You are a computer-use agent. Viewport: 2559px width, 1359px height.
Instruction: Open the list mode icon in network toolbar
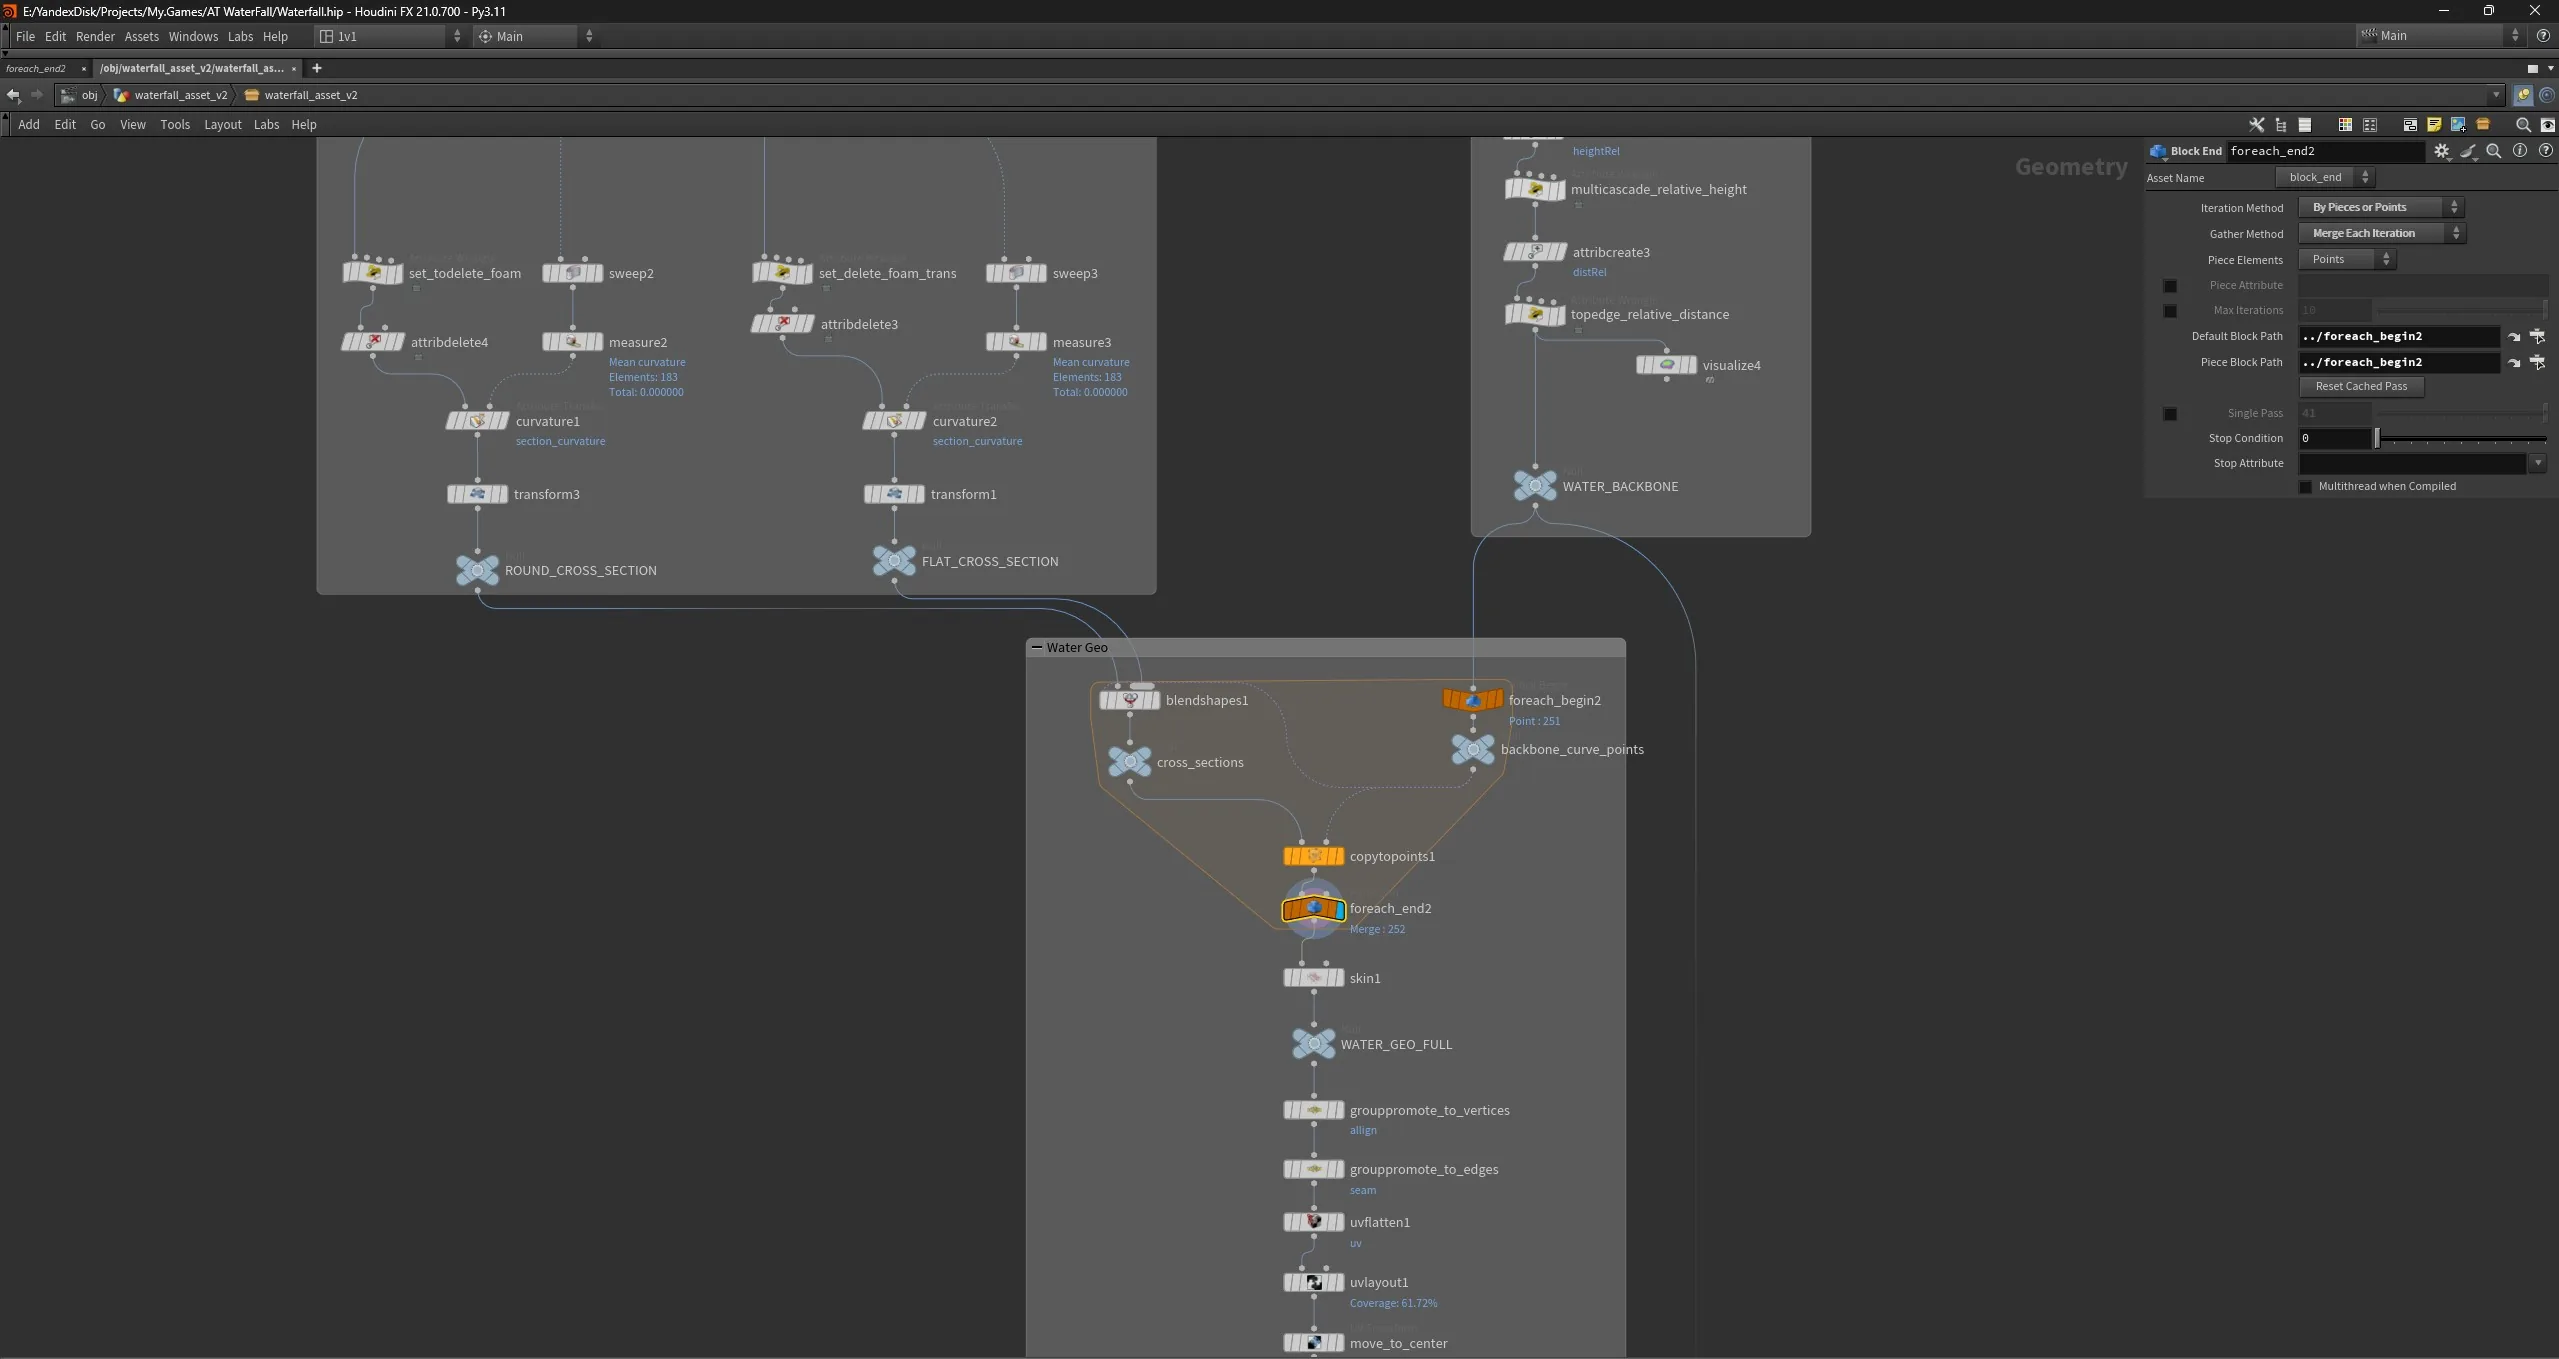click(2305, 125)
